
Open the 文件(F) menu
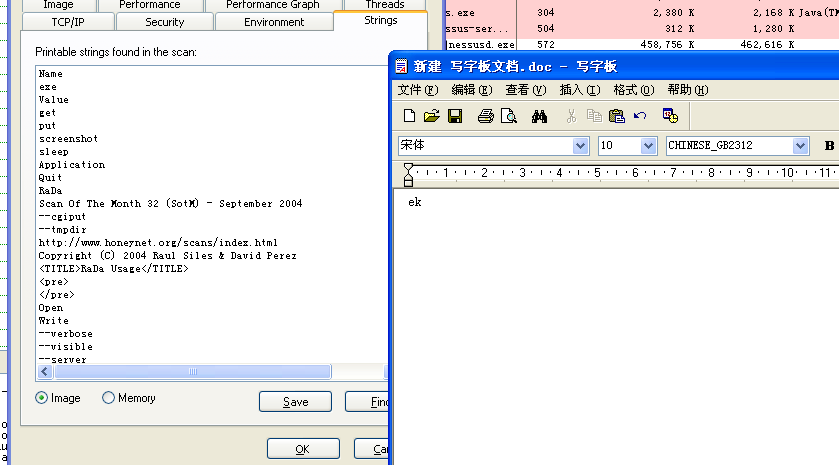click(x=418, y=90)
